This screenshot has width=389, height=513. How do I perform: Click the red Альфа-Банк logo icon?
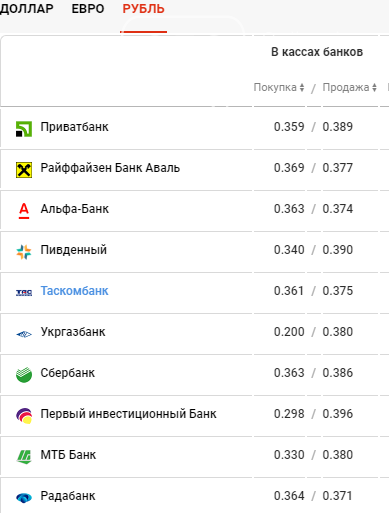point(24,211)
